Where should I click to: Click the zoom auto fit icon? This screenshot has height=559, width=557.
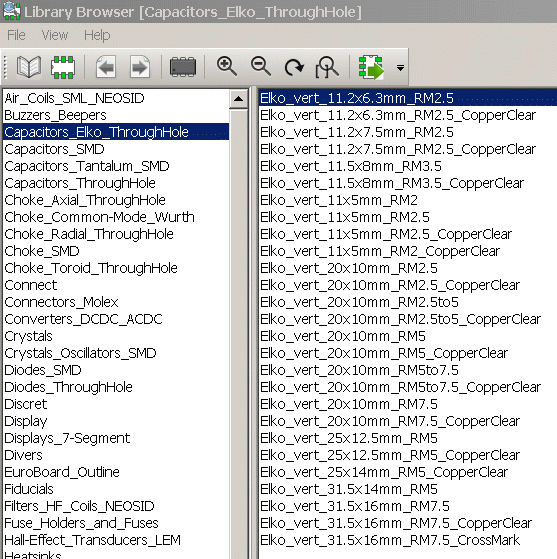(x=327, y=67)
